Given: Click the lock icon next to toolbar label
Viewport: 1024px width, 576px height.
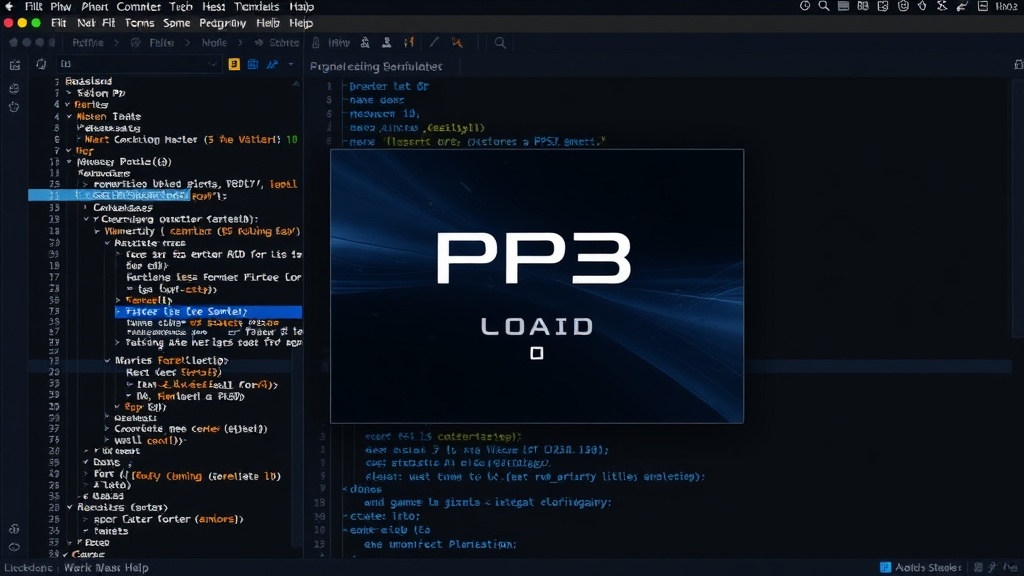Looking at the screenshot, I should point(316,42).
